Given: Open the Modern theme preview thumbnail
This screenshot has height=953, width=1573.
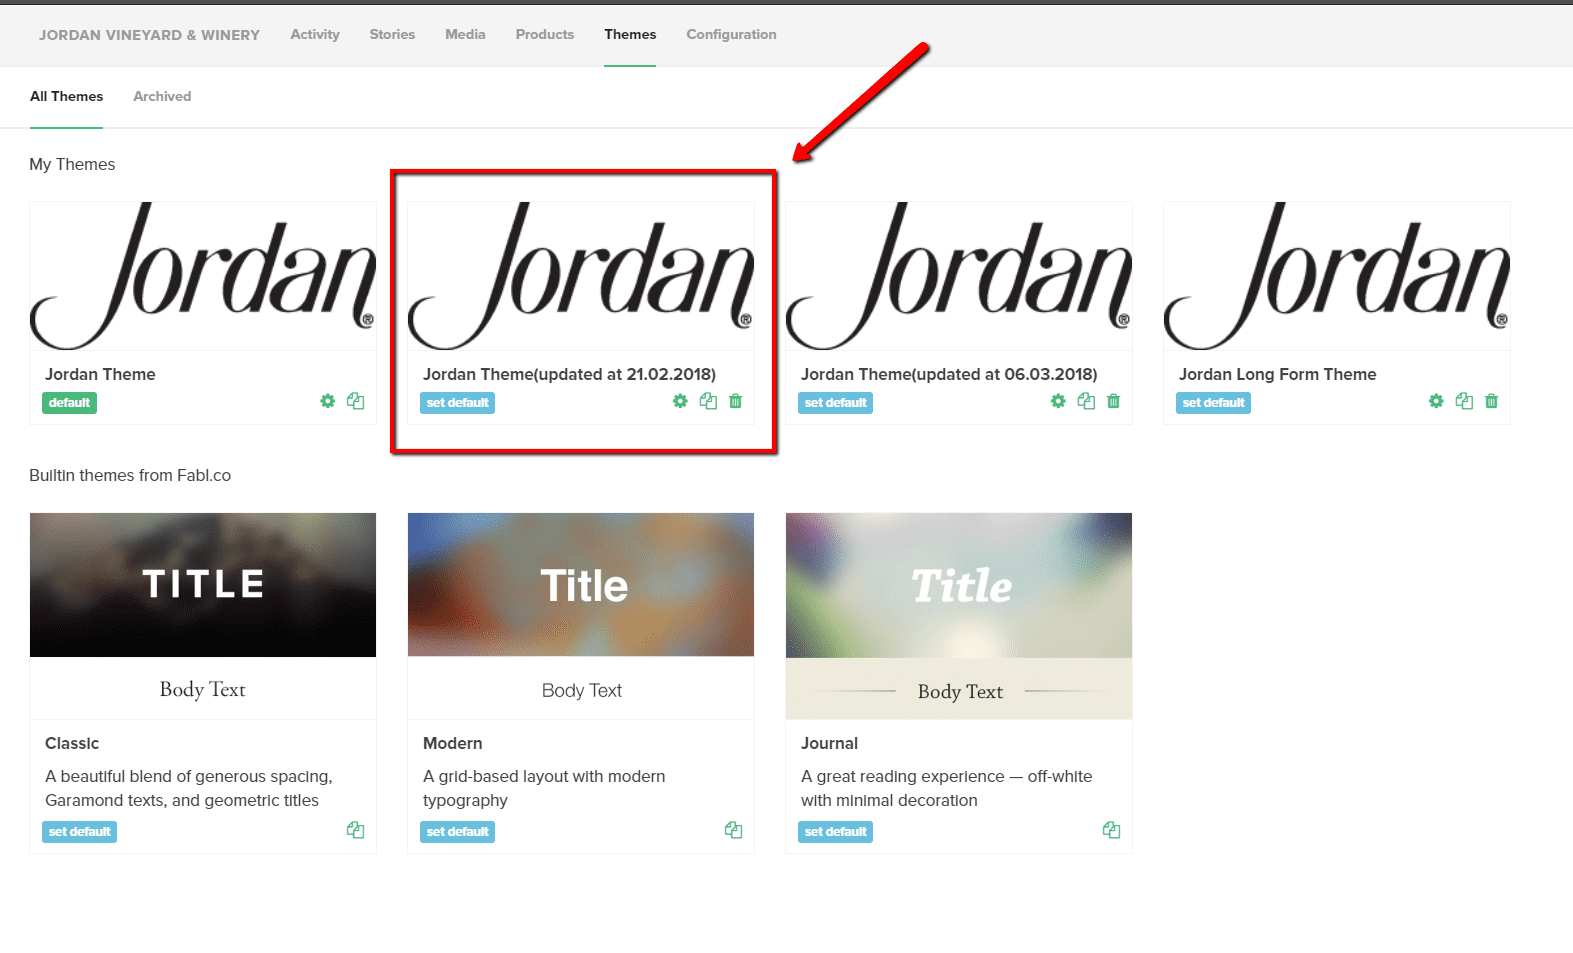Looking at the screenshot, I should [581, 585].
